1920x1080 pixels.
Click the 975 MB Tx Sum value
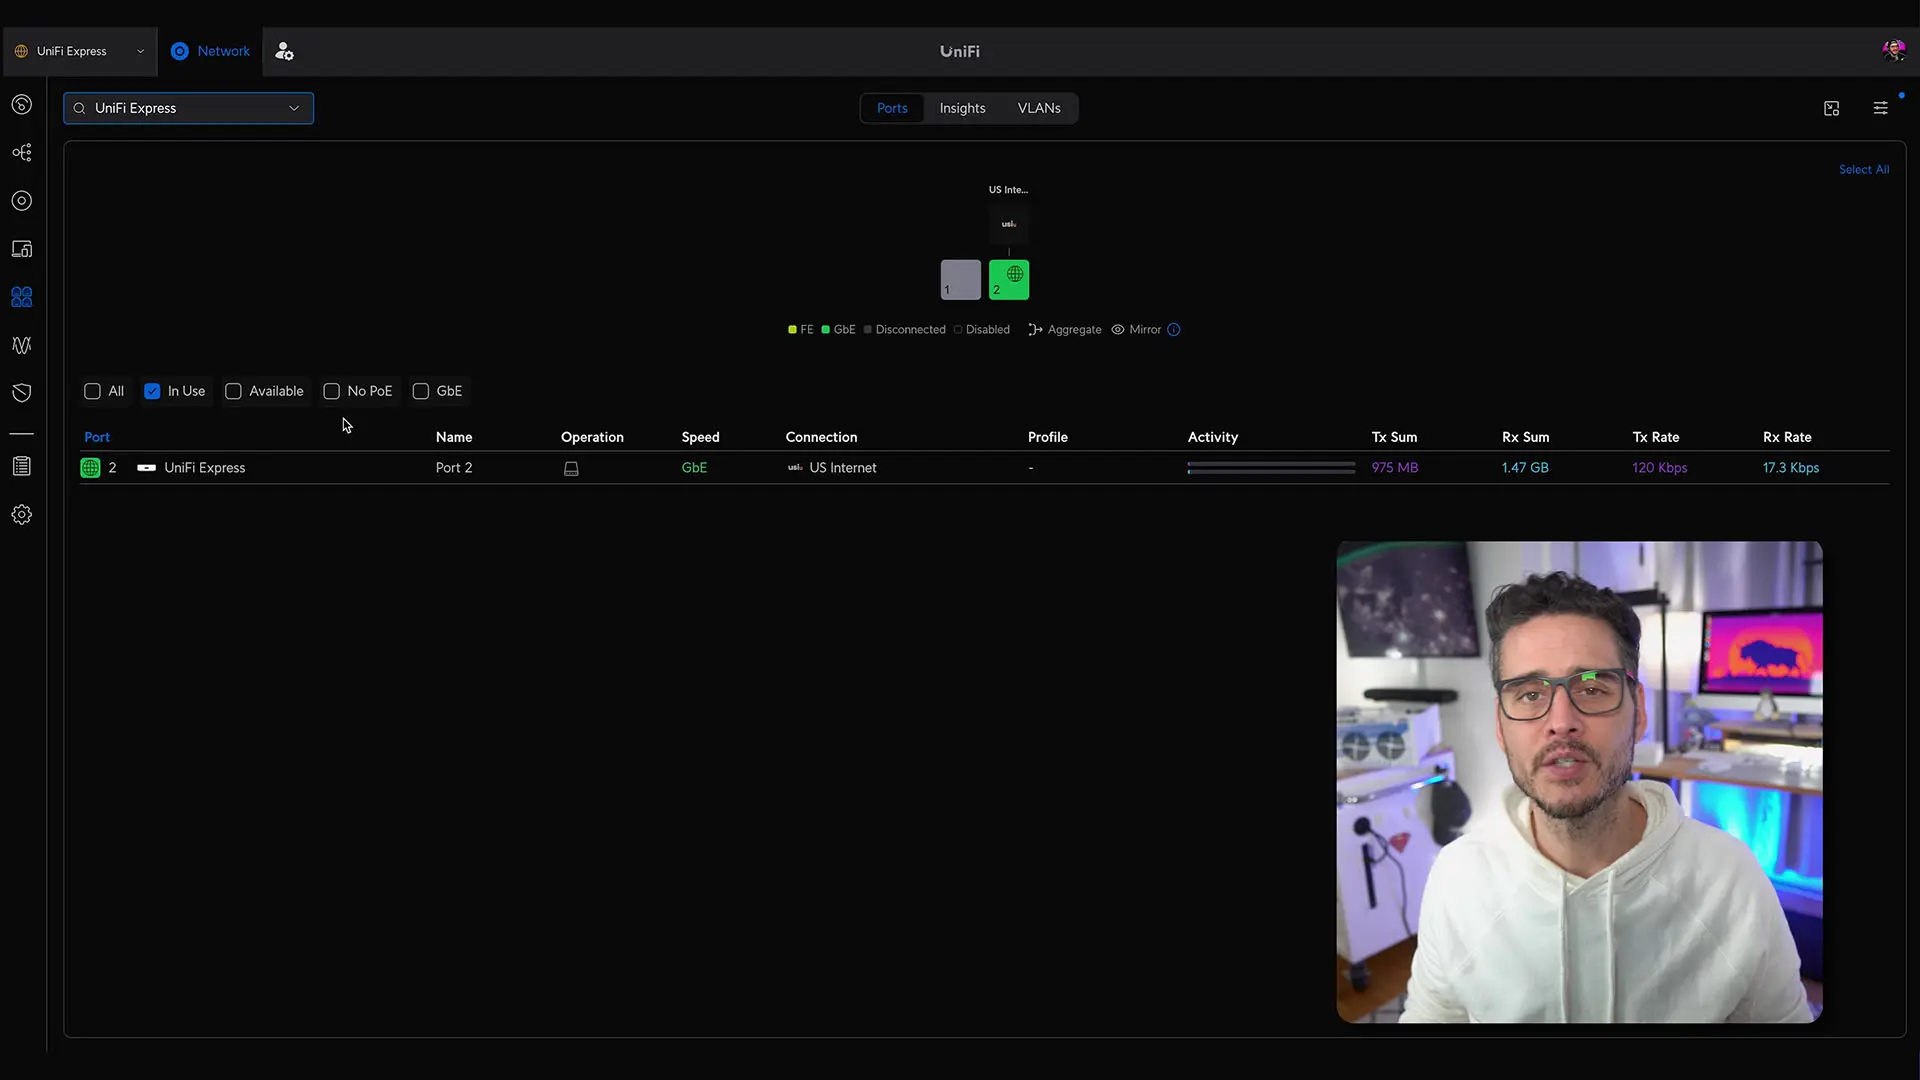click(1395, 468)
